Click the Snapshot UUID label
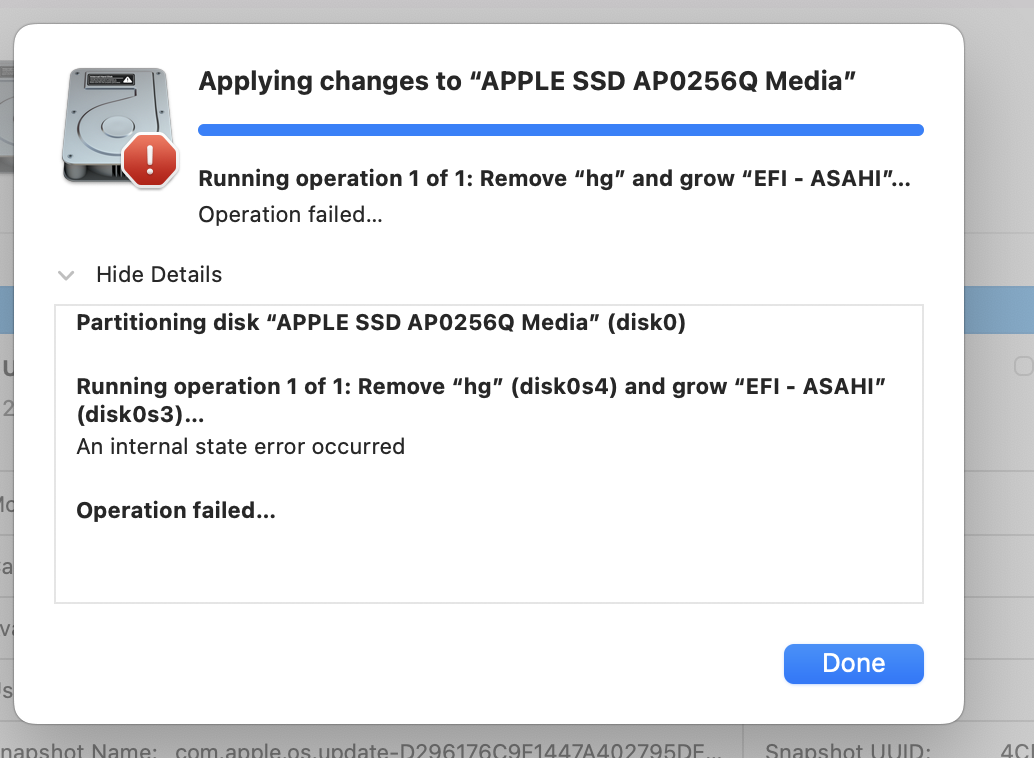 click(x=848, y=750)
